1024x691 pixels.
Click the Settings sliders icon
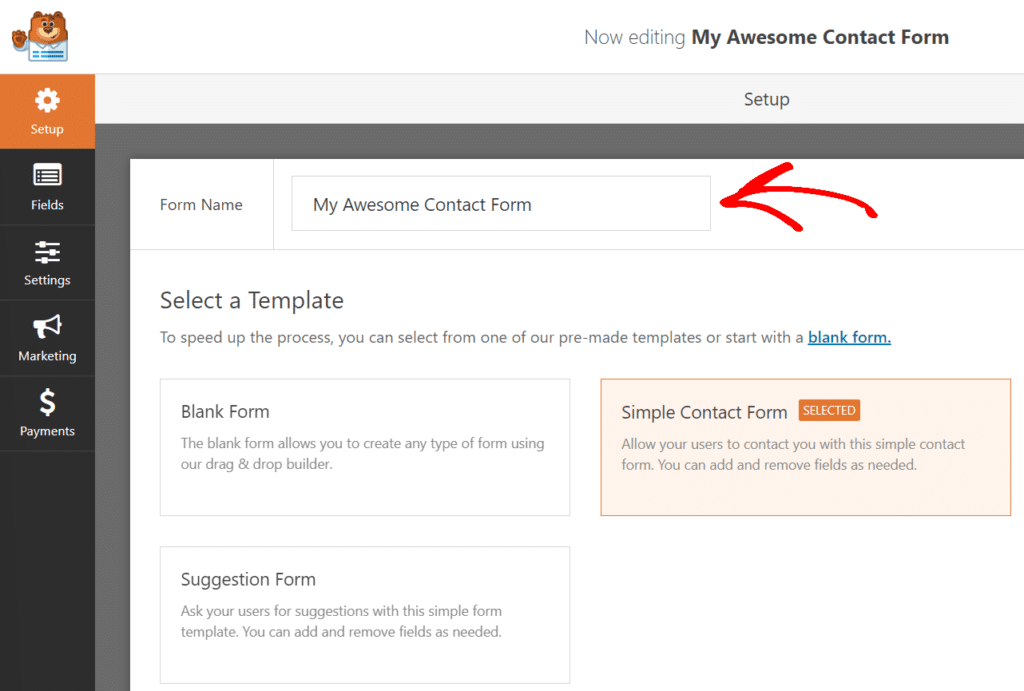46,250
